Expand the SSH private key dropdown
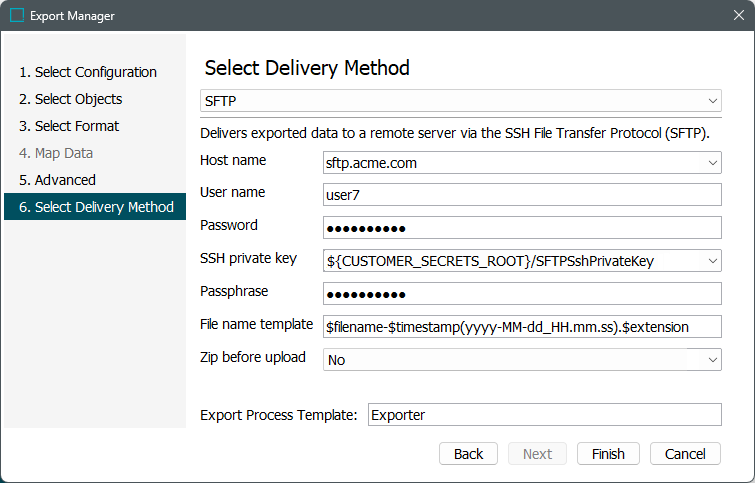 pos(713,261)
